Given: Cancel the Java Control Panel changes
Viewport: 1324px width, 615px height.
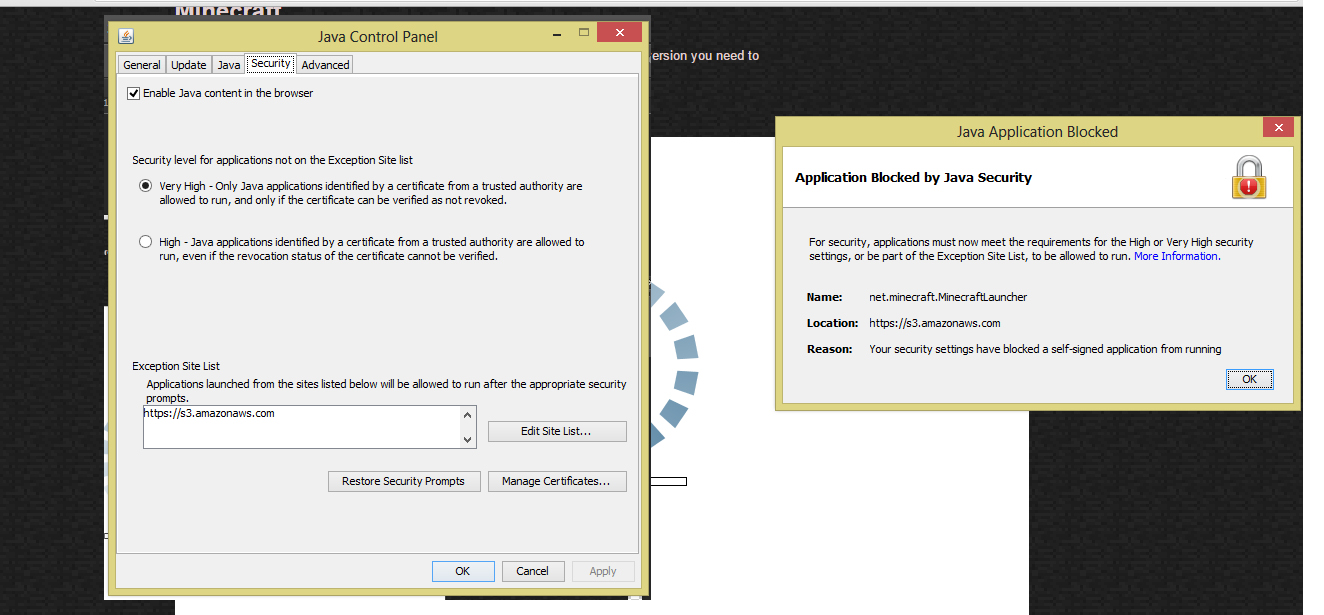Looking at the screenshot, I should click(x=533, y=571).
